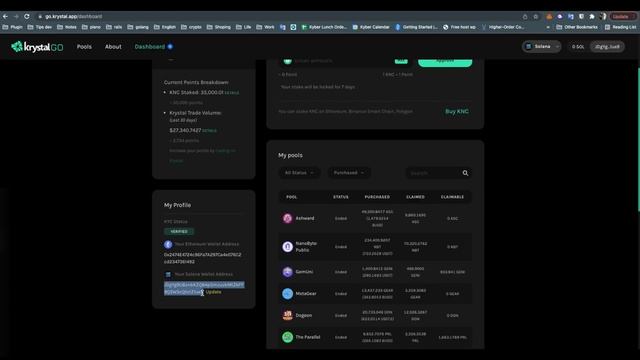Click the Ethereum wallet icon
This screenshot has width=640, height=360.
tap(168, 244)
